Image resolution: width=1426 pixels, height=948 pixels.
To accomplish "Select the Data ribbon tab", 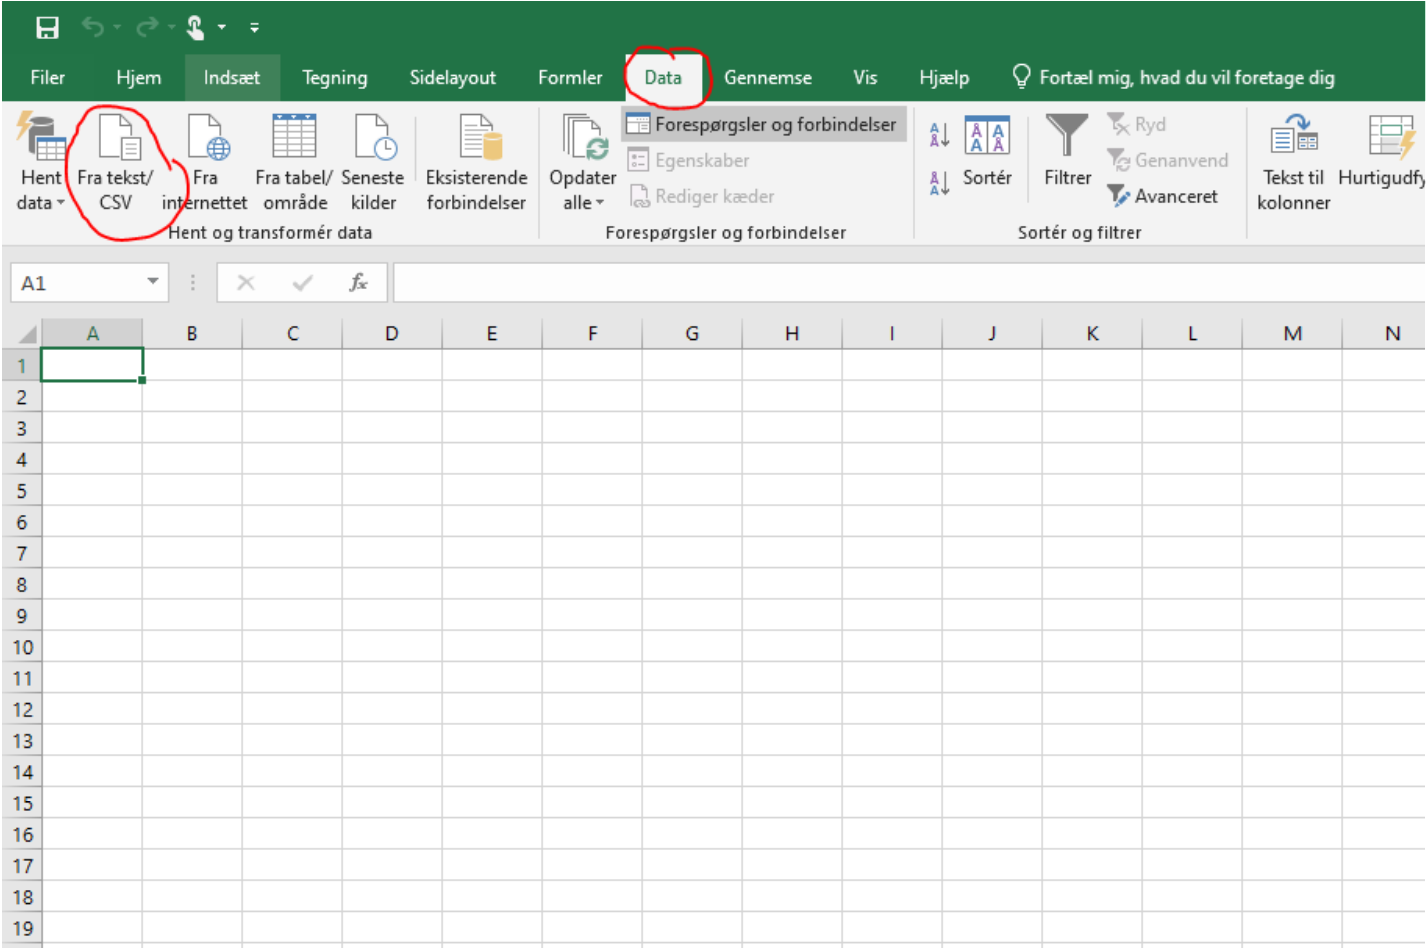I will (x=663, y=77).
